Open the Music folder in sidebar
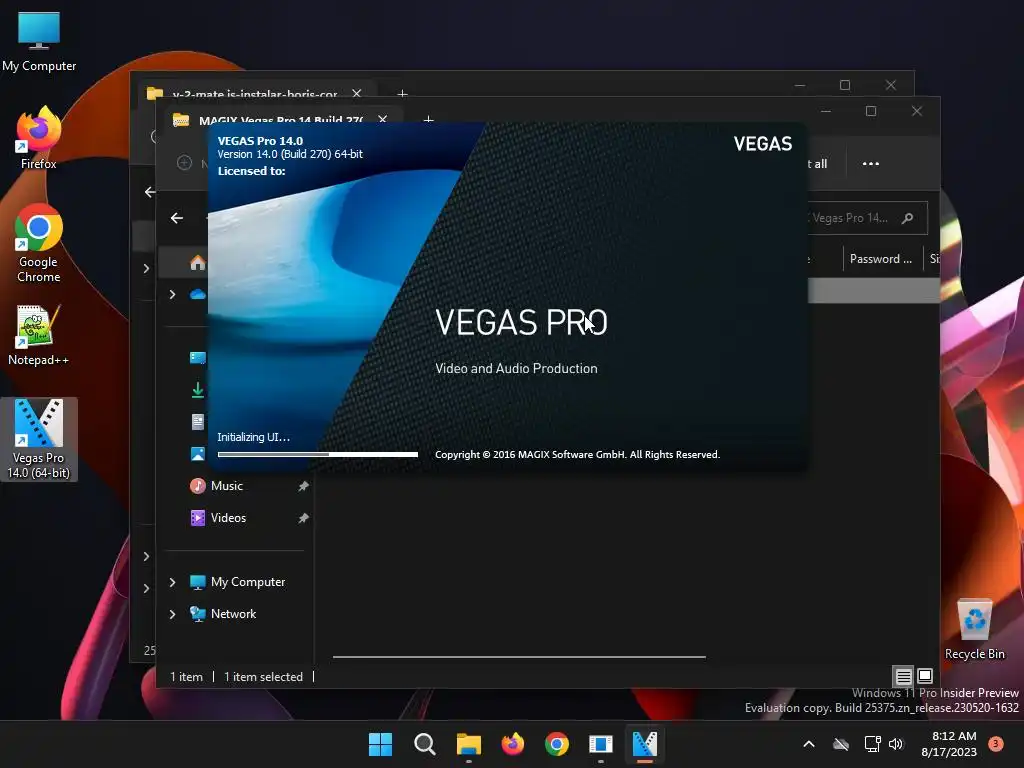Screen dimensions: 1024x768 tap(227, 486)
